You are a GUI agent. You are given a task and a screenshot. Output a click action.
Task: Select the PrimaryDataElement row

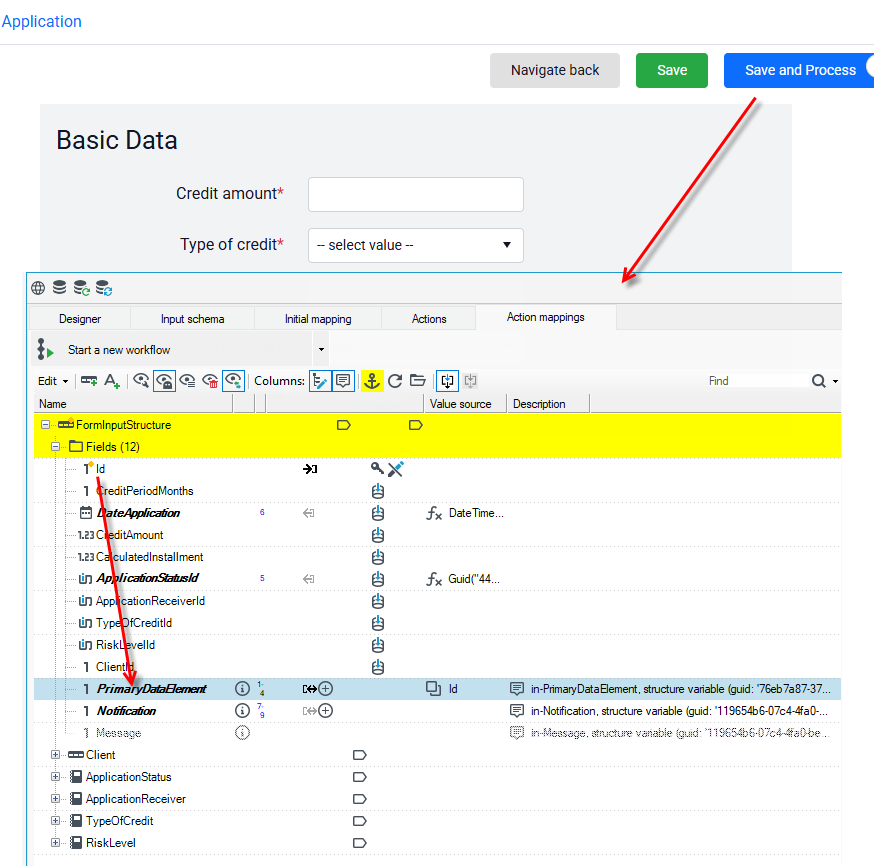pos(437,689)
